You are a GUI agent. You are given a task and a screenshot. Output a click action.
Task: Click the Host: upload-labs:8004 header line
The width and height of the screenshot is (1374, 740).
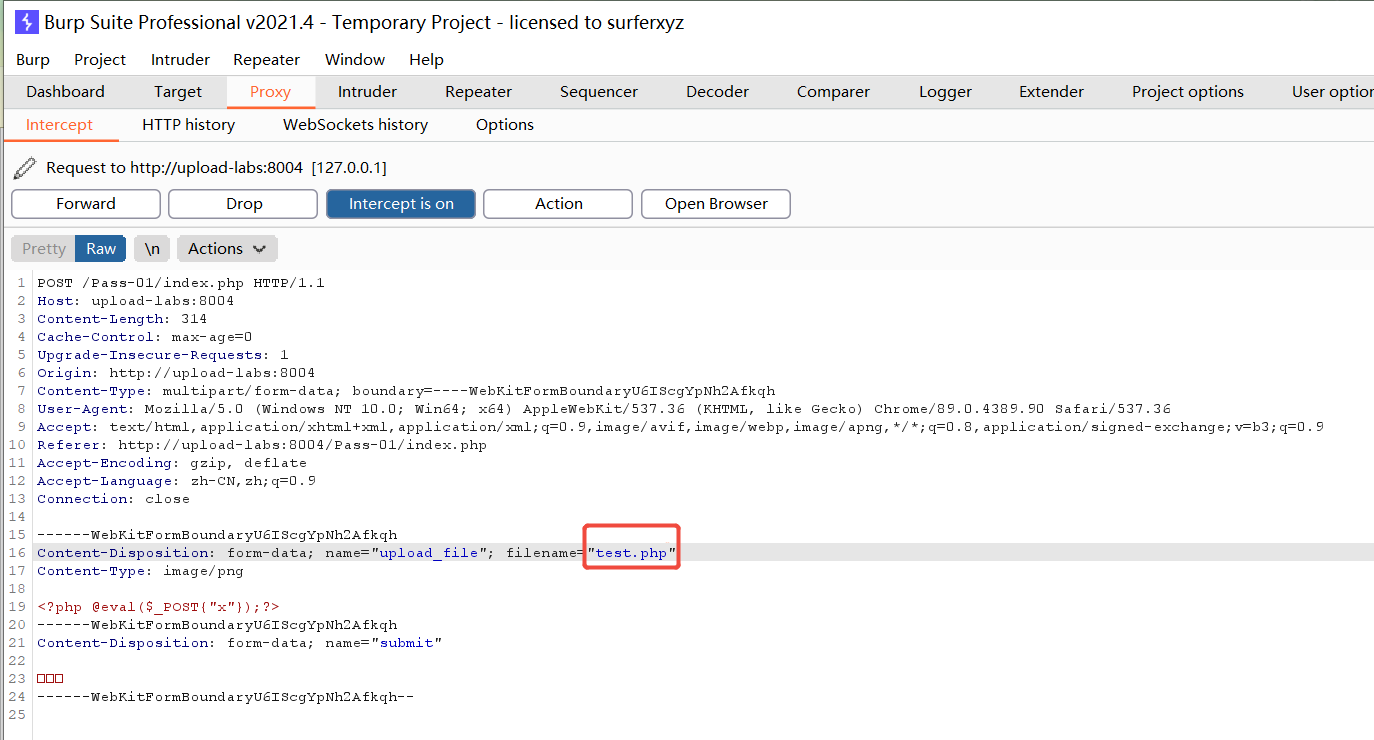pyautogui.click(x=136, y=301)
